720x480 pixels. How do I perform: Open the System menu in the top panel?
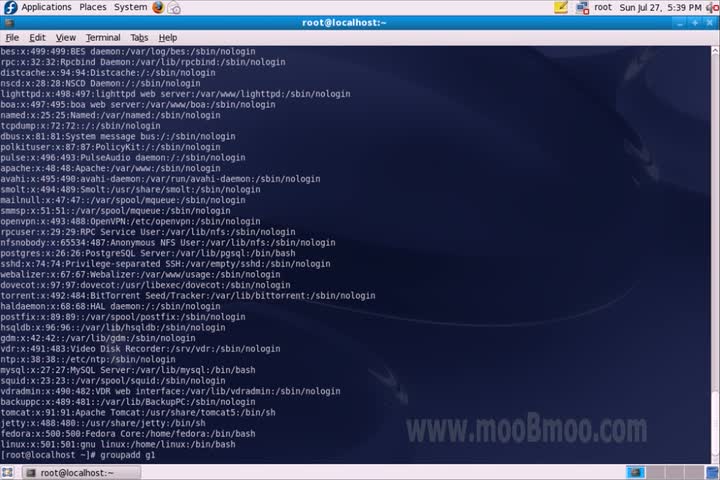pos(130,7)
